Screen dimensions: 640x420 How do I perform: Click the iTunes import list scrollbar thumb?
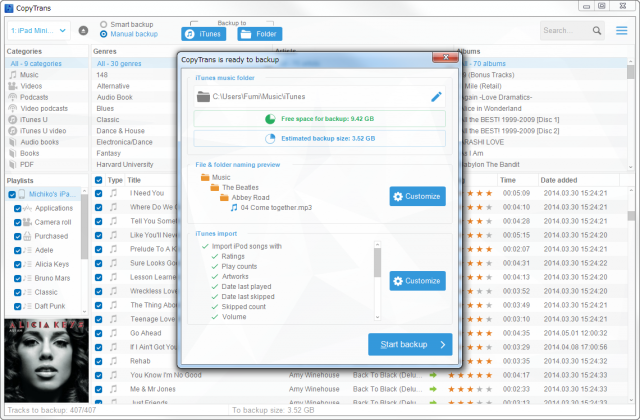pos(377,262)
